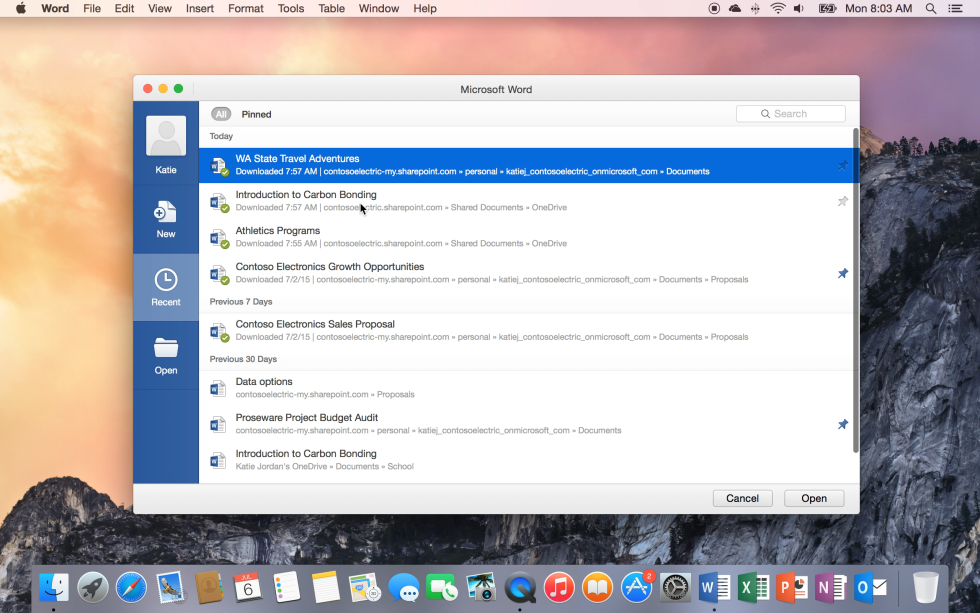Click the Open button
The image size is (980, 613).
point(813,498)
